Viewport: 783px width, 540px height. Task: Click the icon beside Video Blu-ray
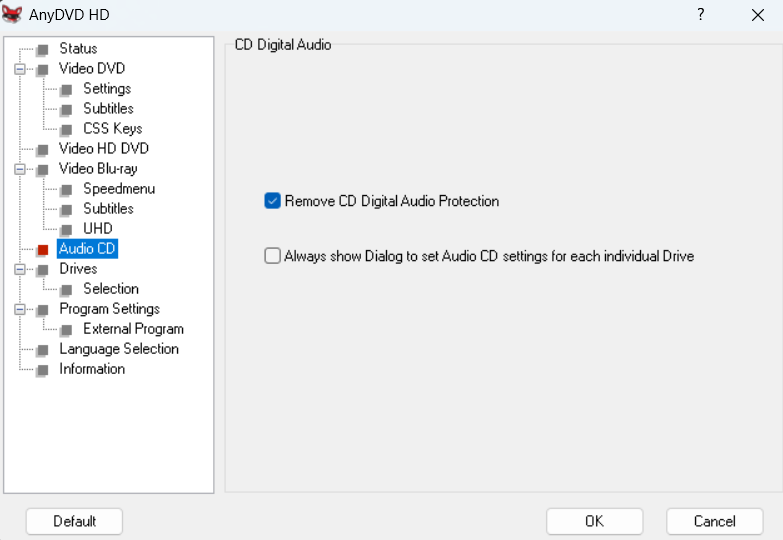pyautogui.click(x=43, y=170)
